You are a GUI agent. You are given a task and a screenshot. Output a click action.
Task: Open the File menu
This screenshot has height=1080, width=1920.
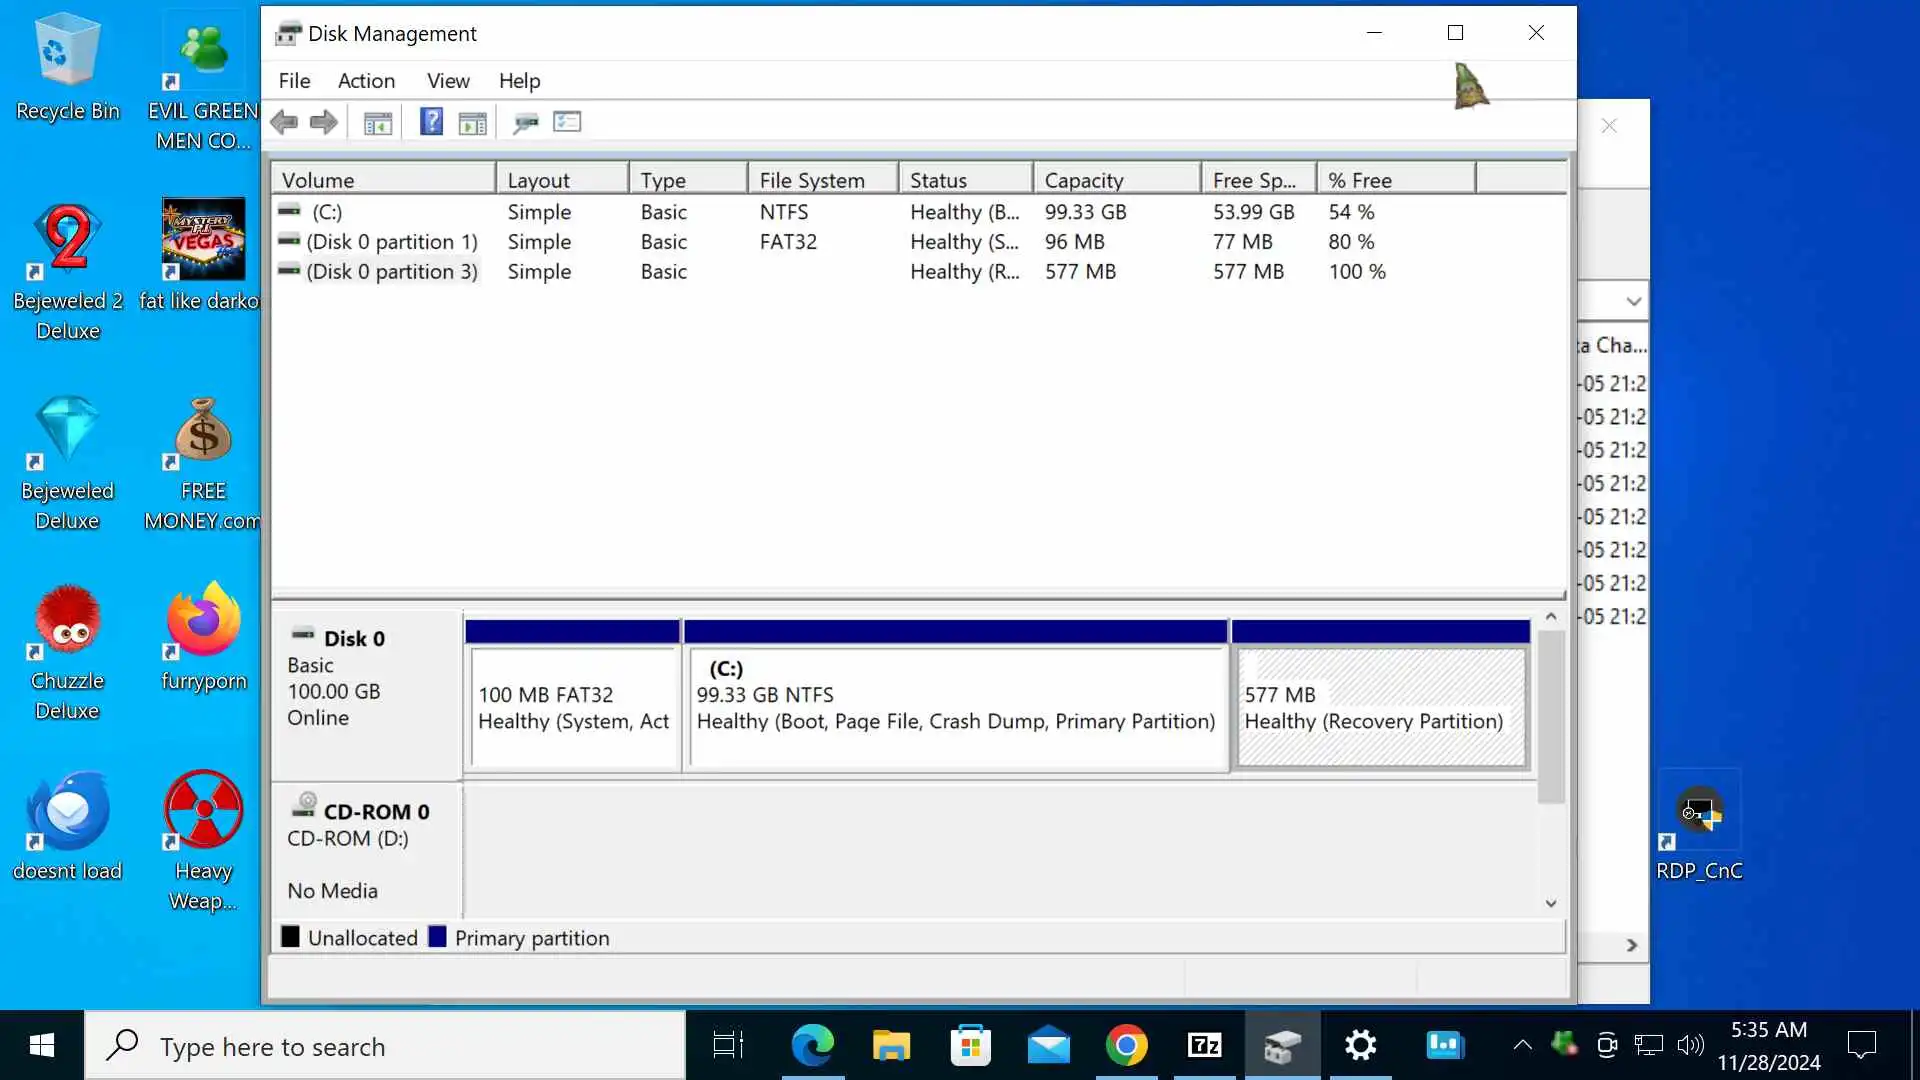coord(294,81)
